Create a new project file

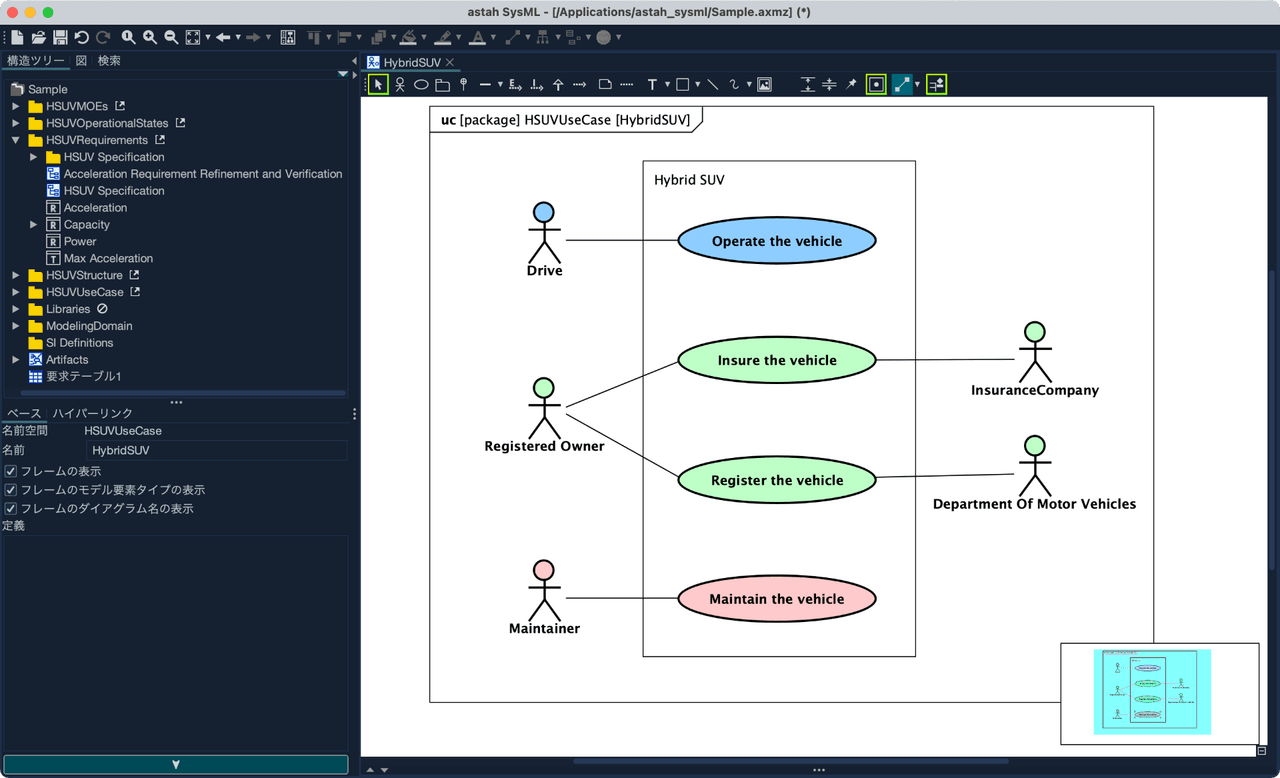(x=17, y=37)
